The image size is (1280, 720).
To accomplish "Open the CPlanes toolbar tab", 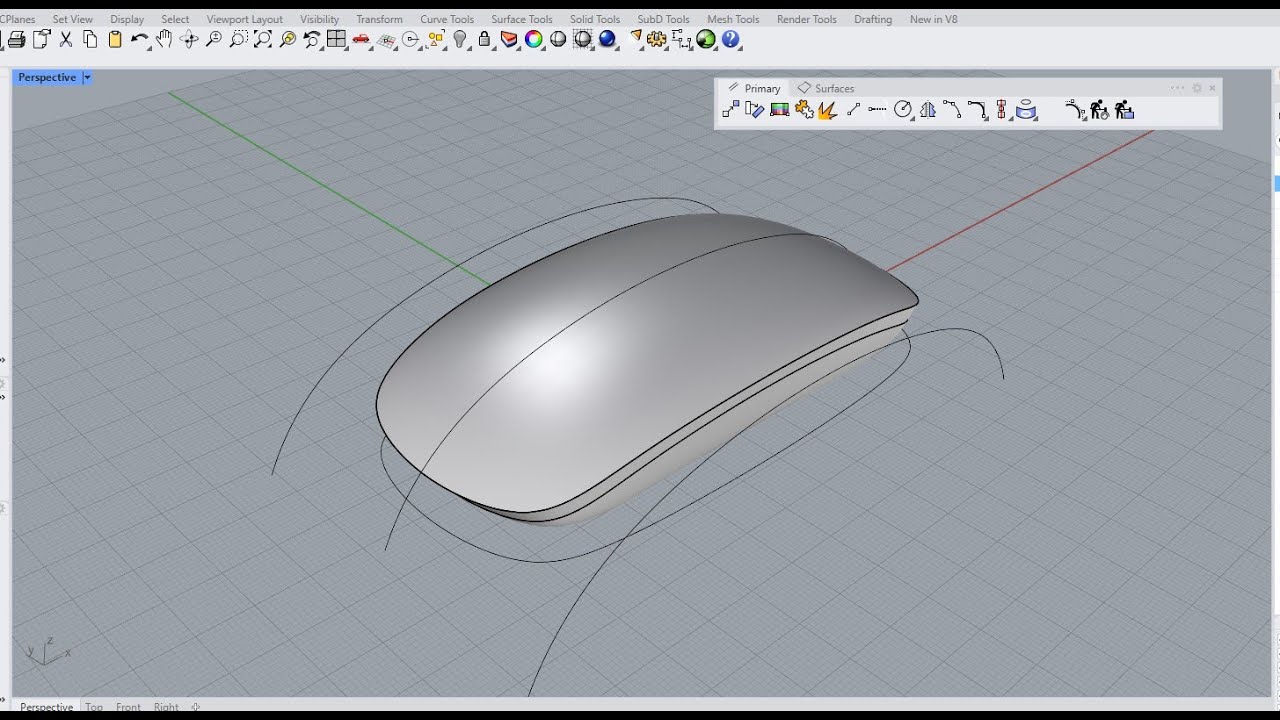I will coord(17,19).
